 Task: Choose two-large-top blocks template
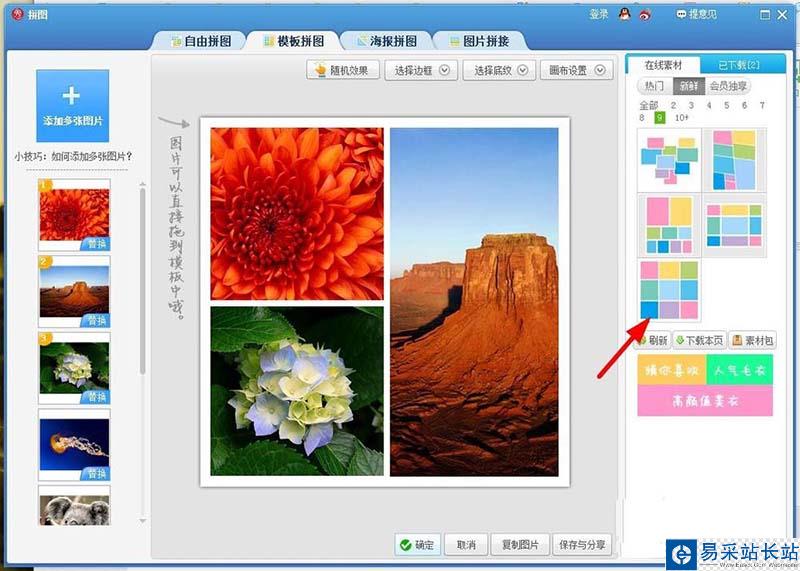click(x=669, y=225)
